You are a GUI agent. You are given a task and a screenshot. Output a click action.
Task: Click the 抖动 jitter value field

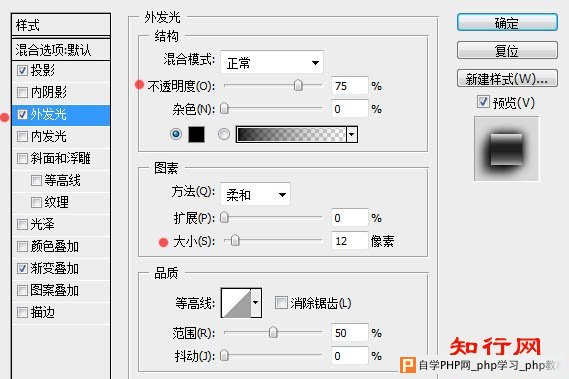point(350,356)
